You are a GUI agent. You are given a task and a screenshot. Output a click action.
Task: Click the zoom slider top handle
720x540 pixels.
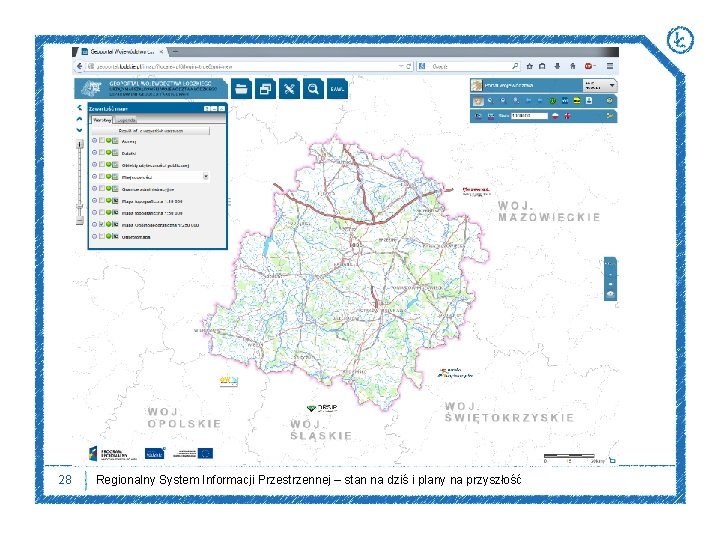(79, 145)
